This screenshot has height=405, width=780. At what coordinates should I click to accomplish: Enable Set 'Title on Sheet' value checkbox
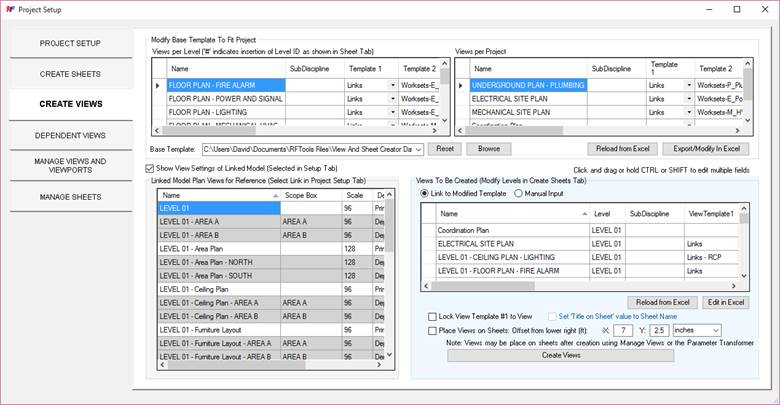(551, 316)
